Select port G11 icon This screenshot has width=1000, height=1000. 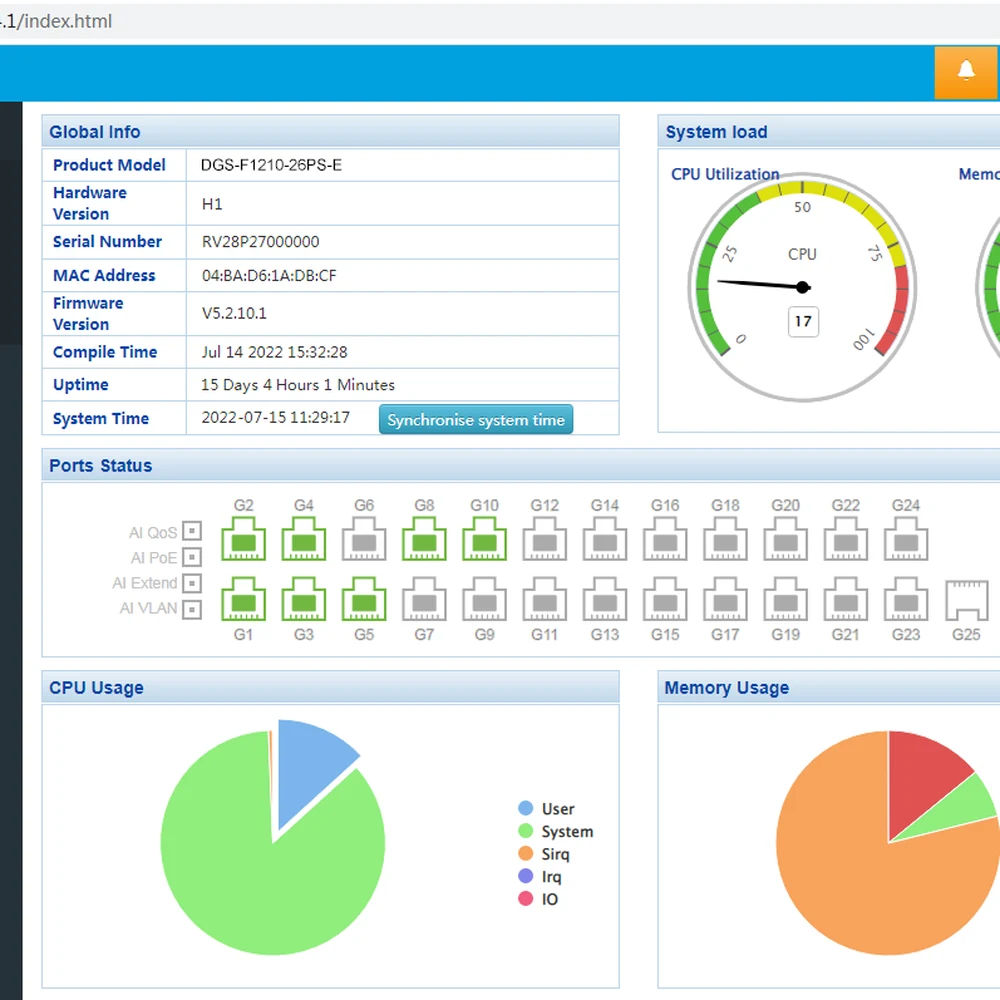[x=545, y=599]
